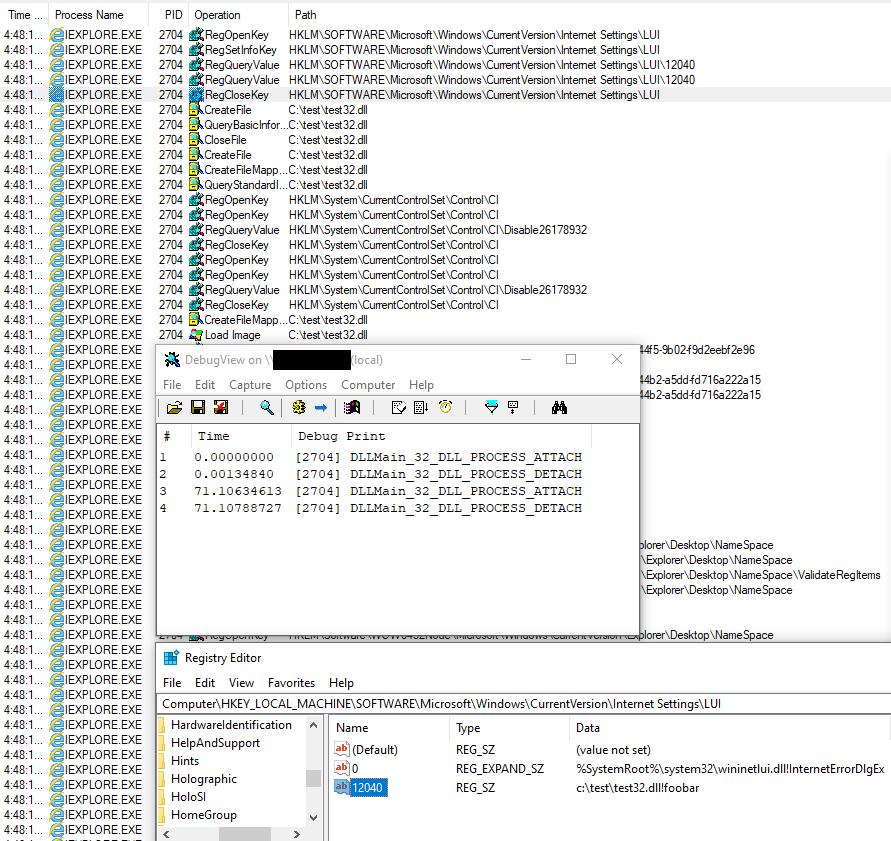
Task: Click Find binoculars icon in DebugView
Action: (559, 407)
